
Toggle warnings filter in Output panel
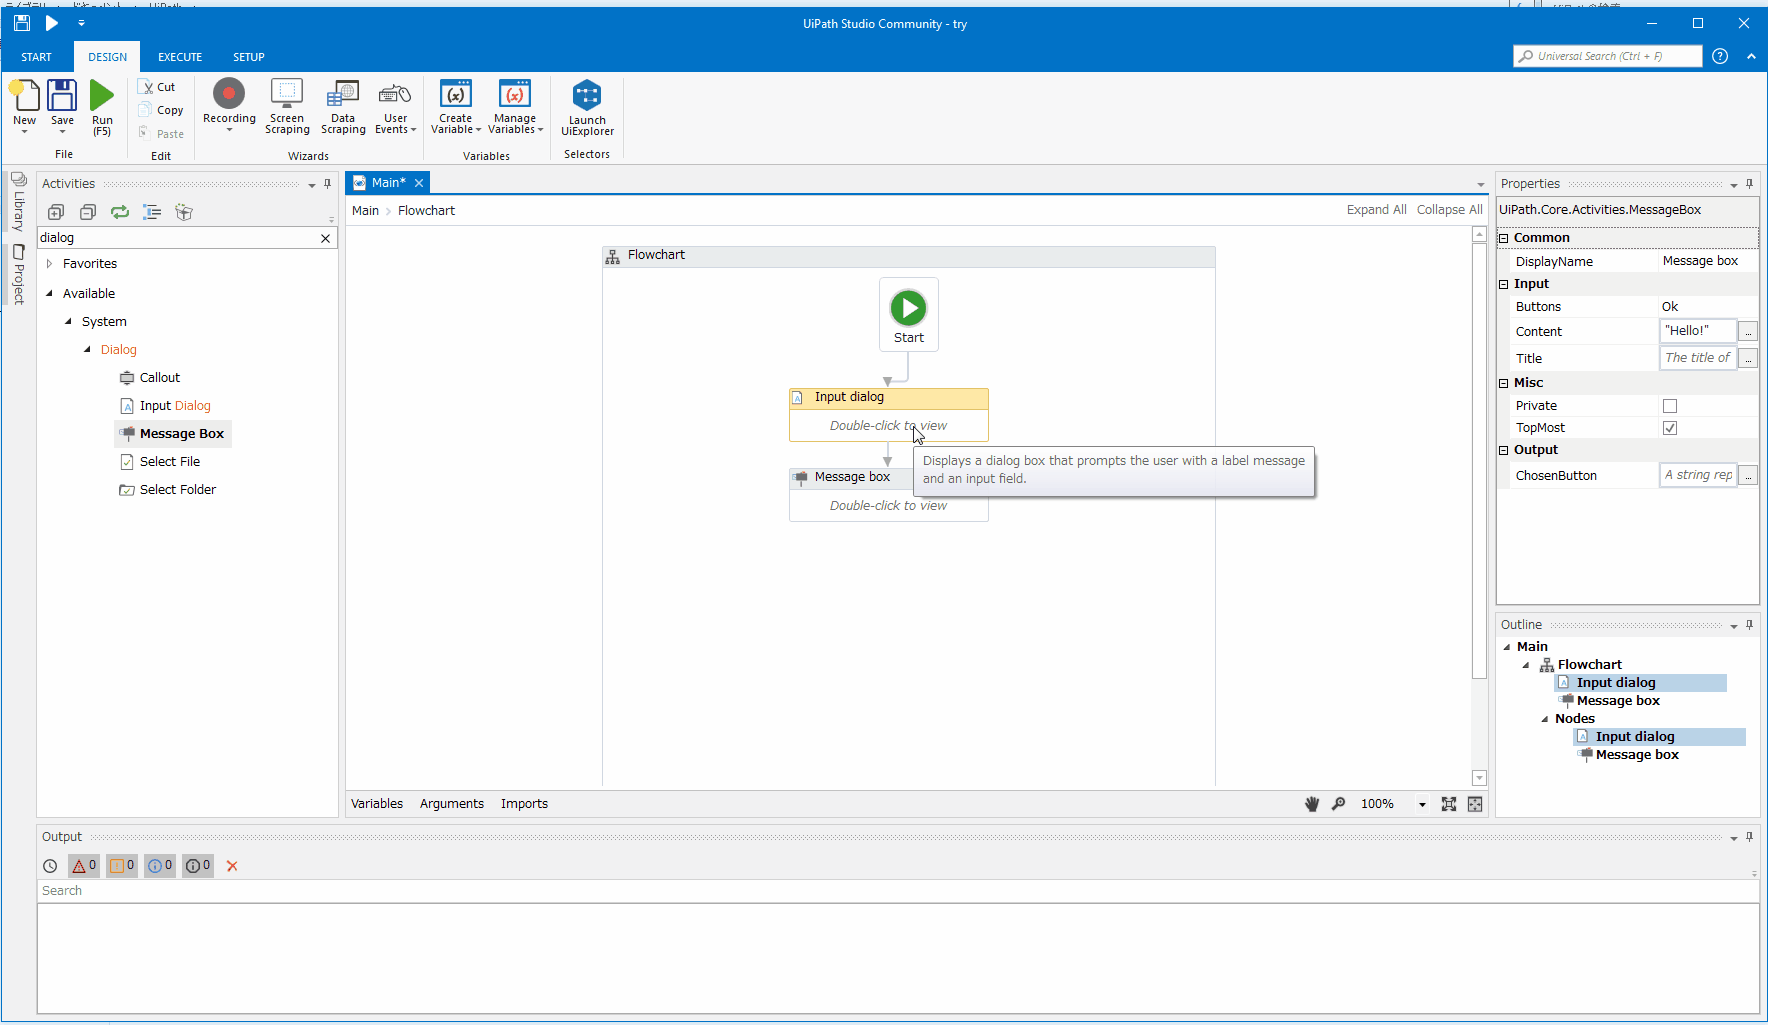click(122, 866)
